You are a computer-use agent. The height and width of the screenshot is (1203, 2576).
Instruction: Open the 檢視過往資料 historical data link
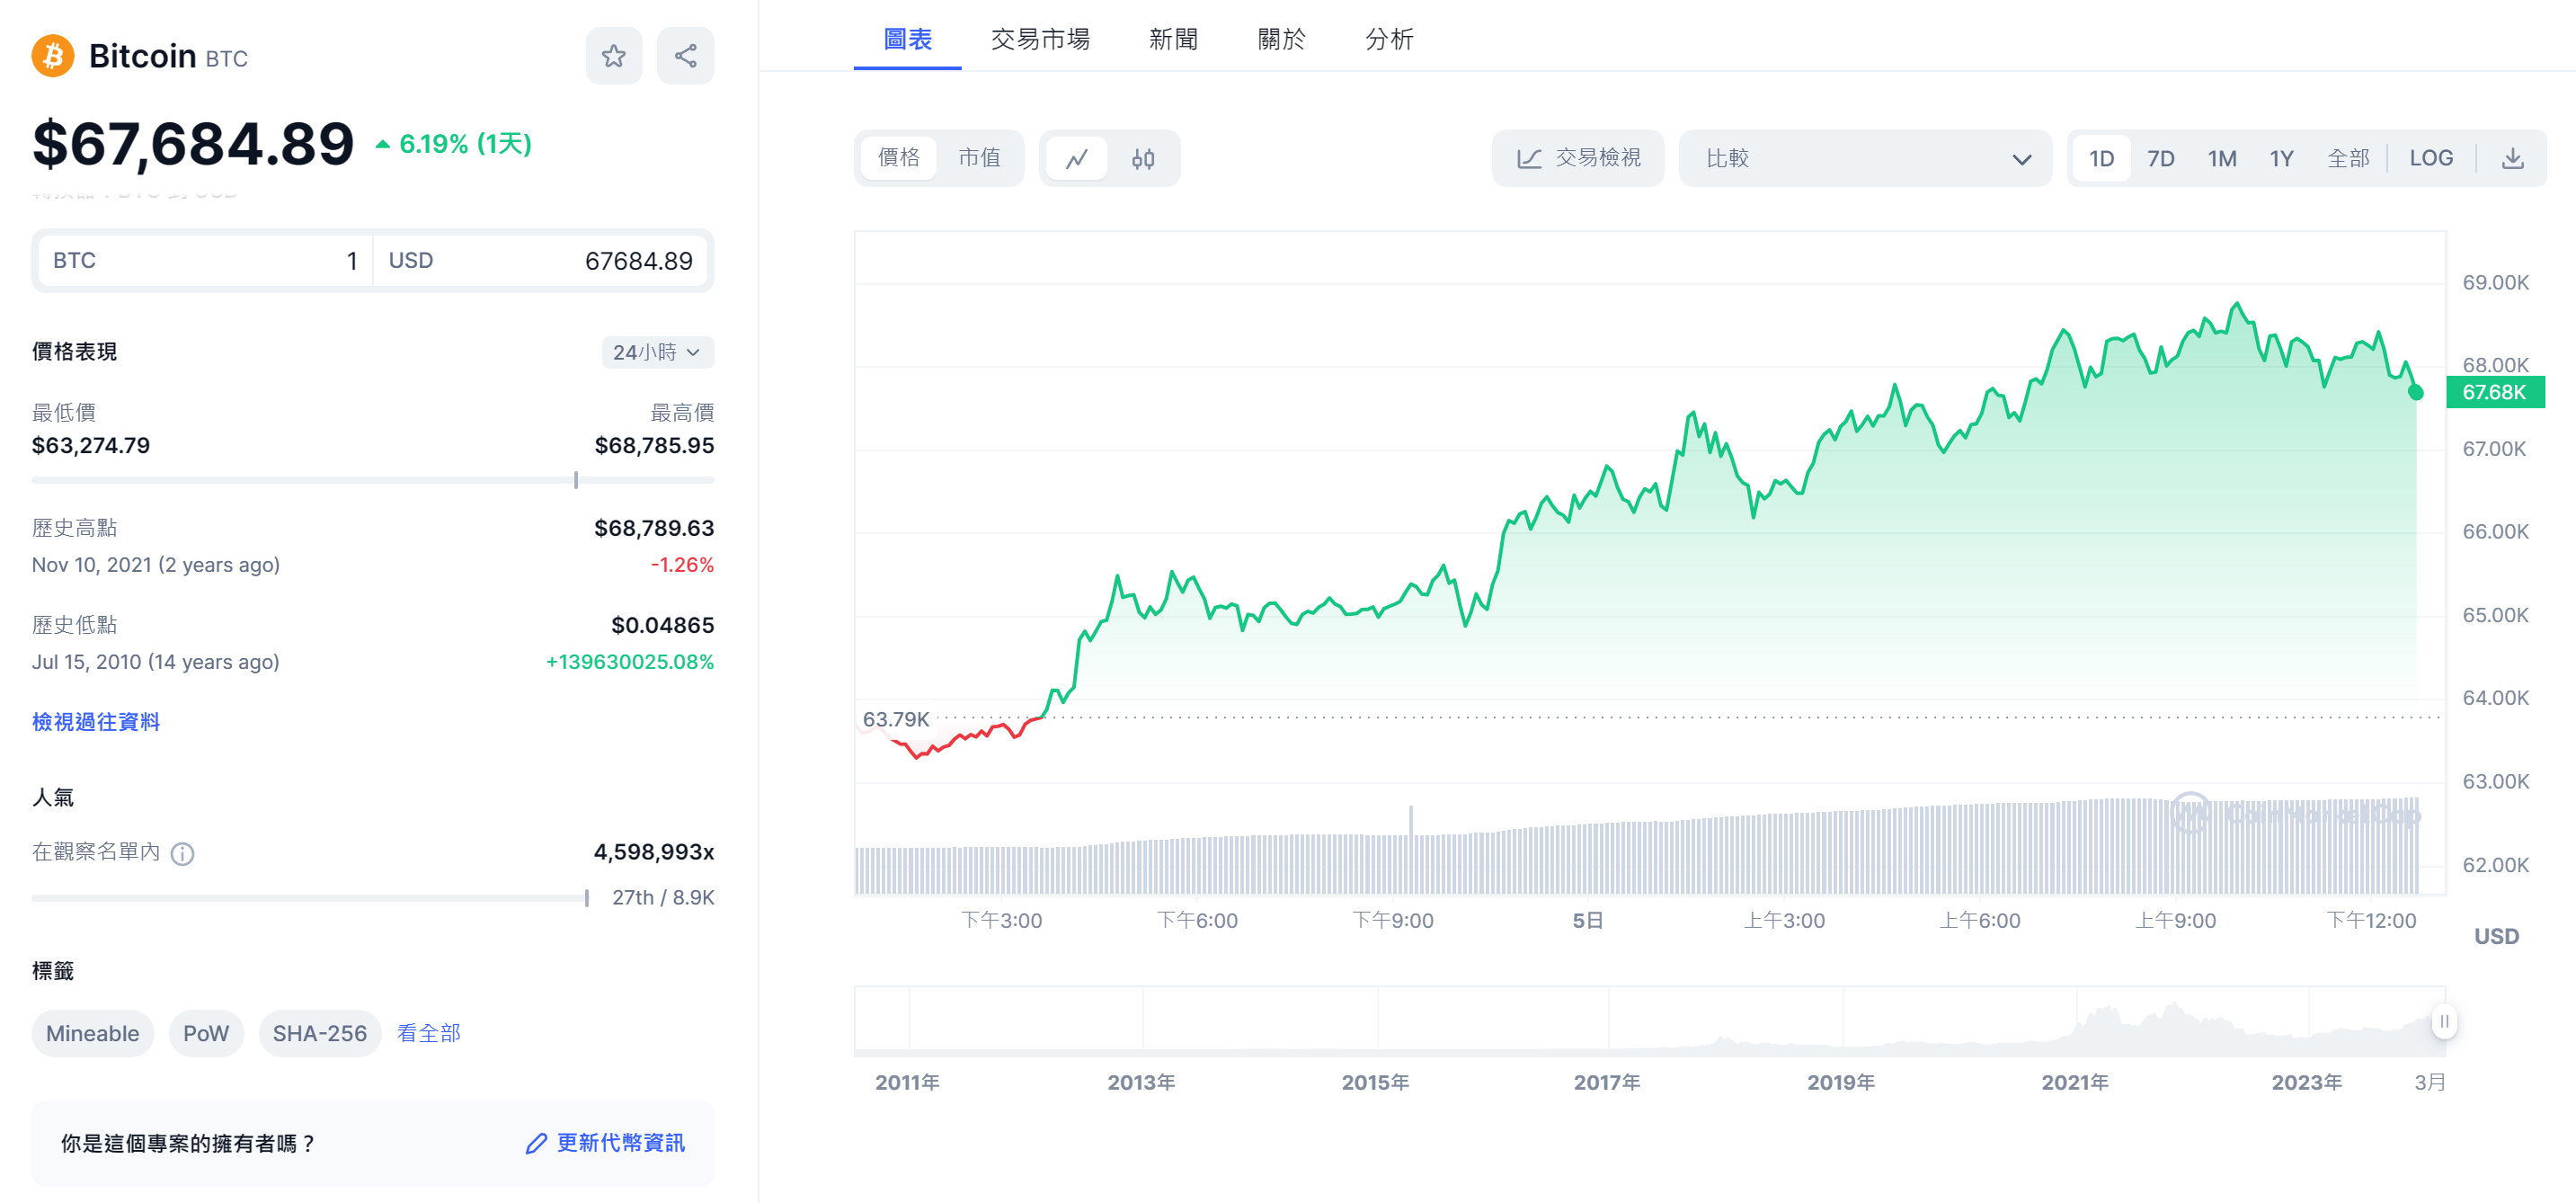96,722
